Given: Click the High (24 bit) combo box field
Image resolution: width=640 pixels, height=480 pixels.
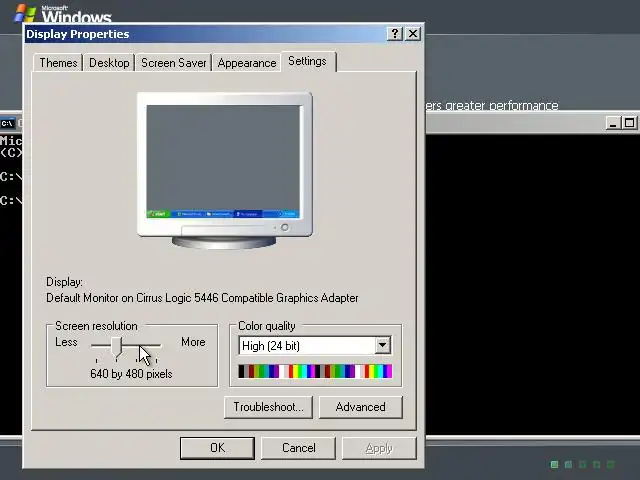Looking at the screenshot, I should point(315,346).
